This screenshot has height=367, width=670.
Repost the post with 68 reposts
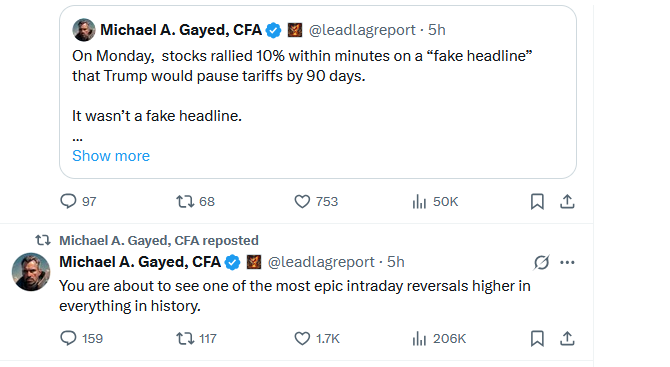click(x=195, y=201)
